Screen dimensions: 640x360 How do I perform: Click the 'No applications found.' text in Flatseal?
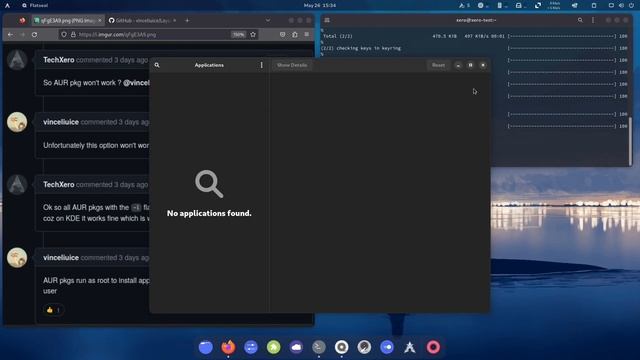tap(209, 213)
